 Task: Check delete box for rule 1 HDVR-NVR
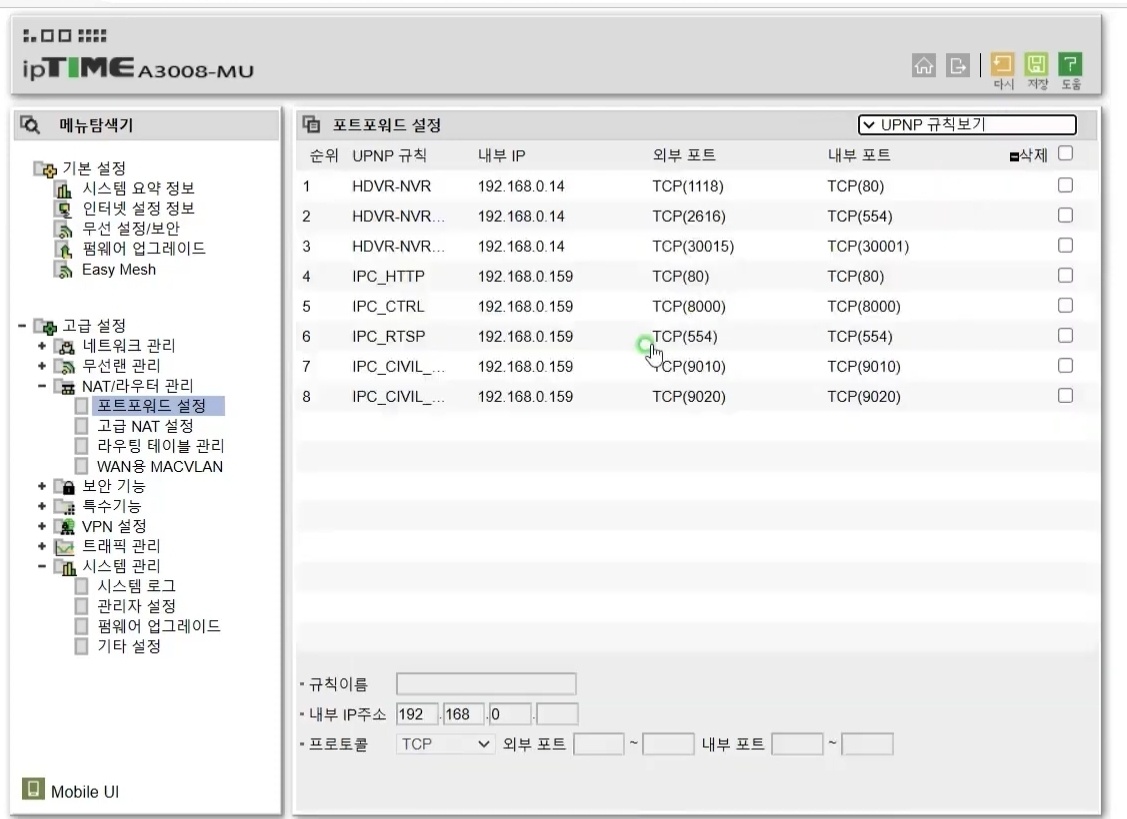(x=1066, y=186)
